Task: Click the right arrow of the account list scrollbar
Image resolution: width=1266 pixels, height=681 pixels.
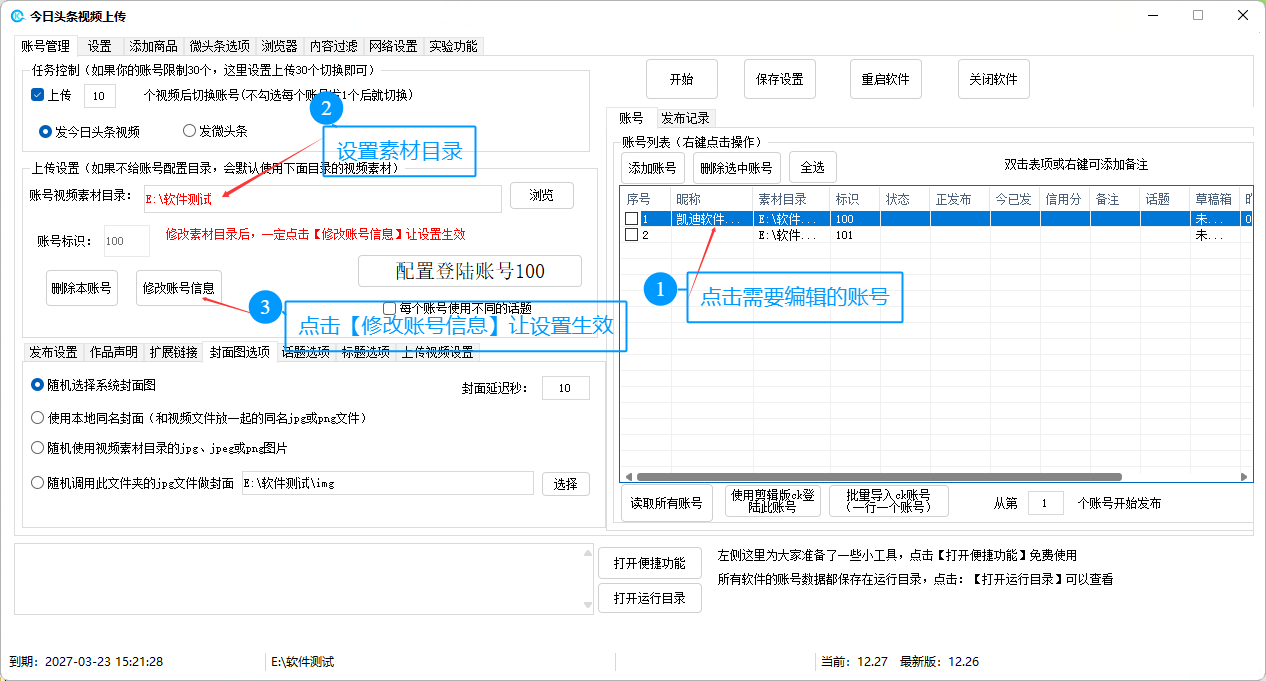Action: (1243, 477)
